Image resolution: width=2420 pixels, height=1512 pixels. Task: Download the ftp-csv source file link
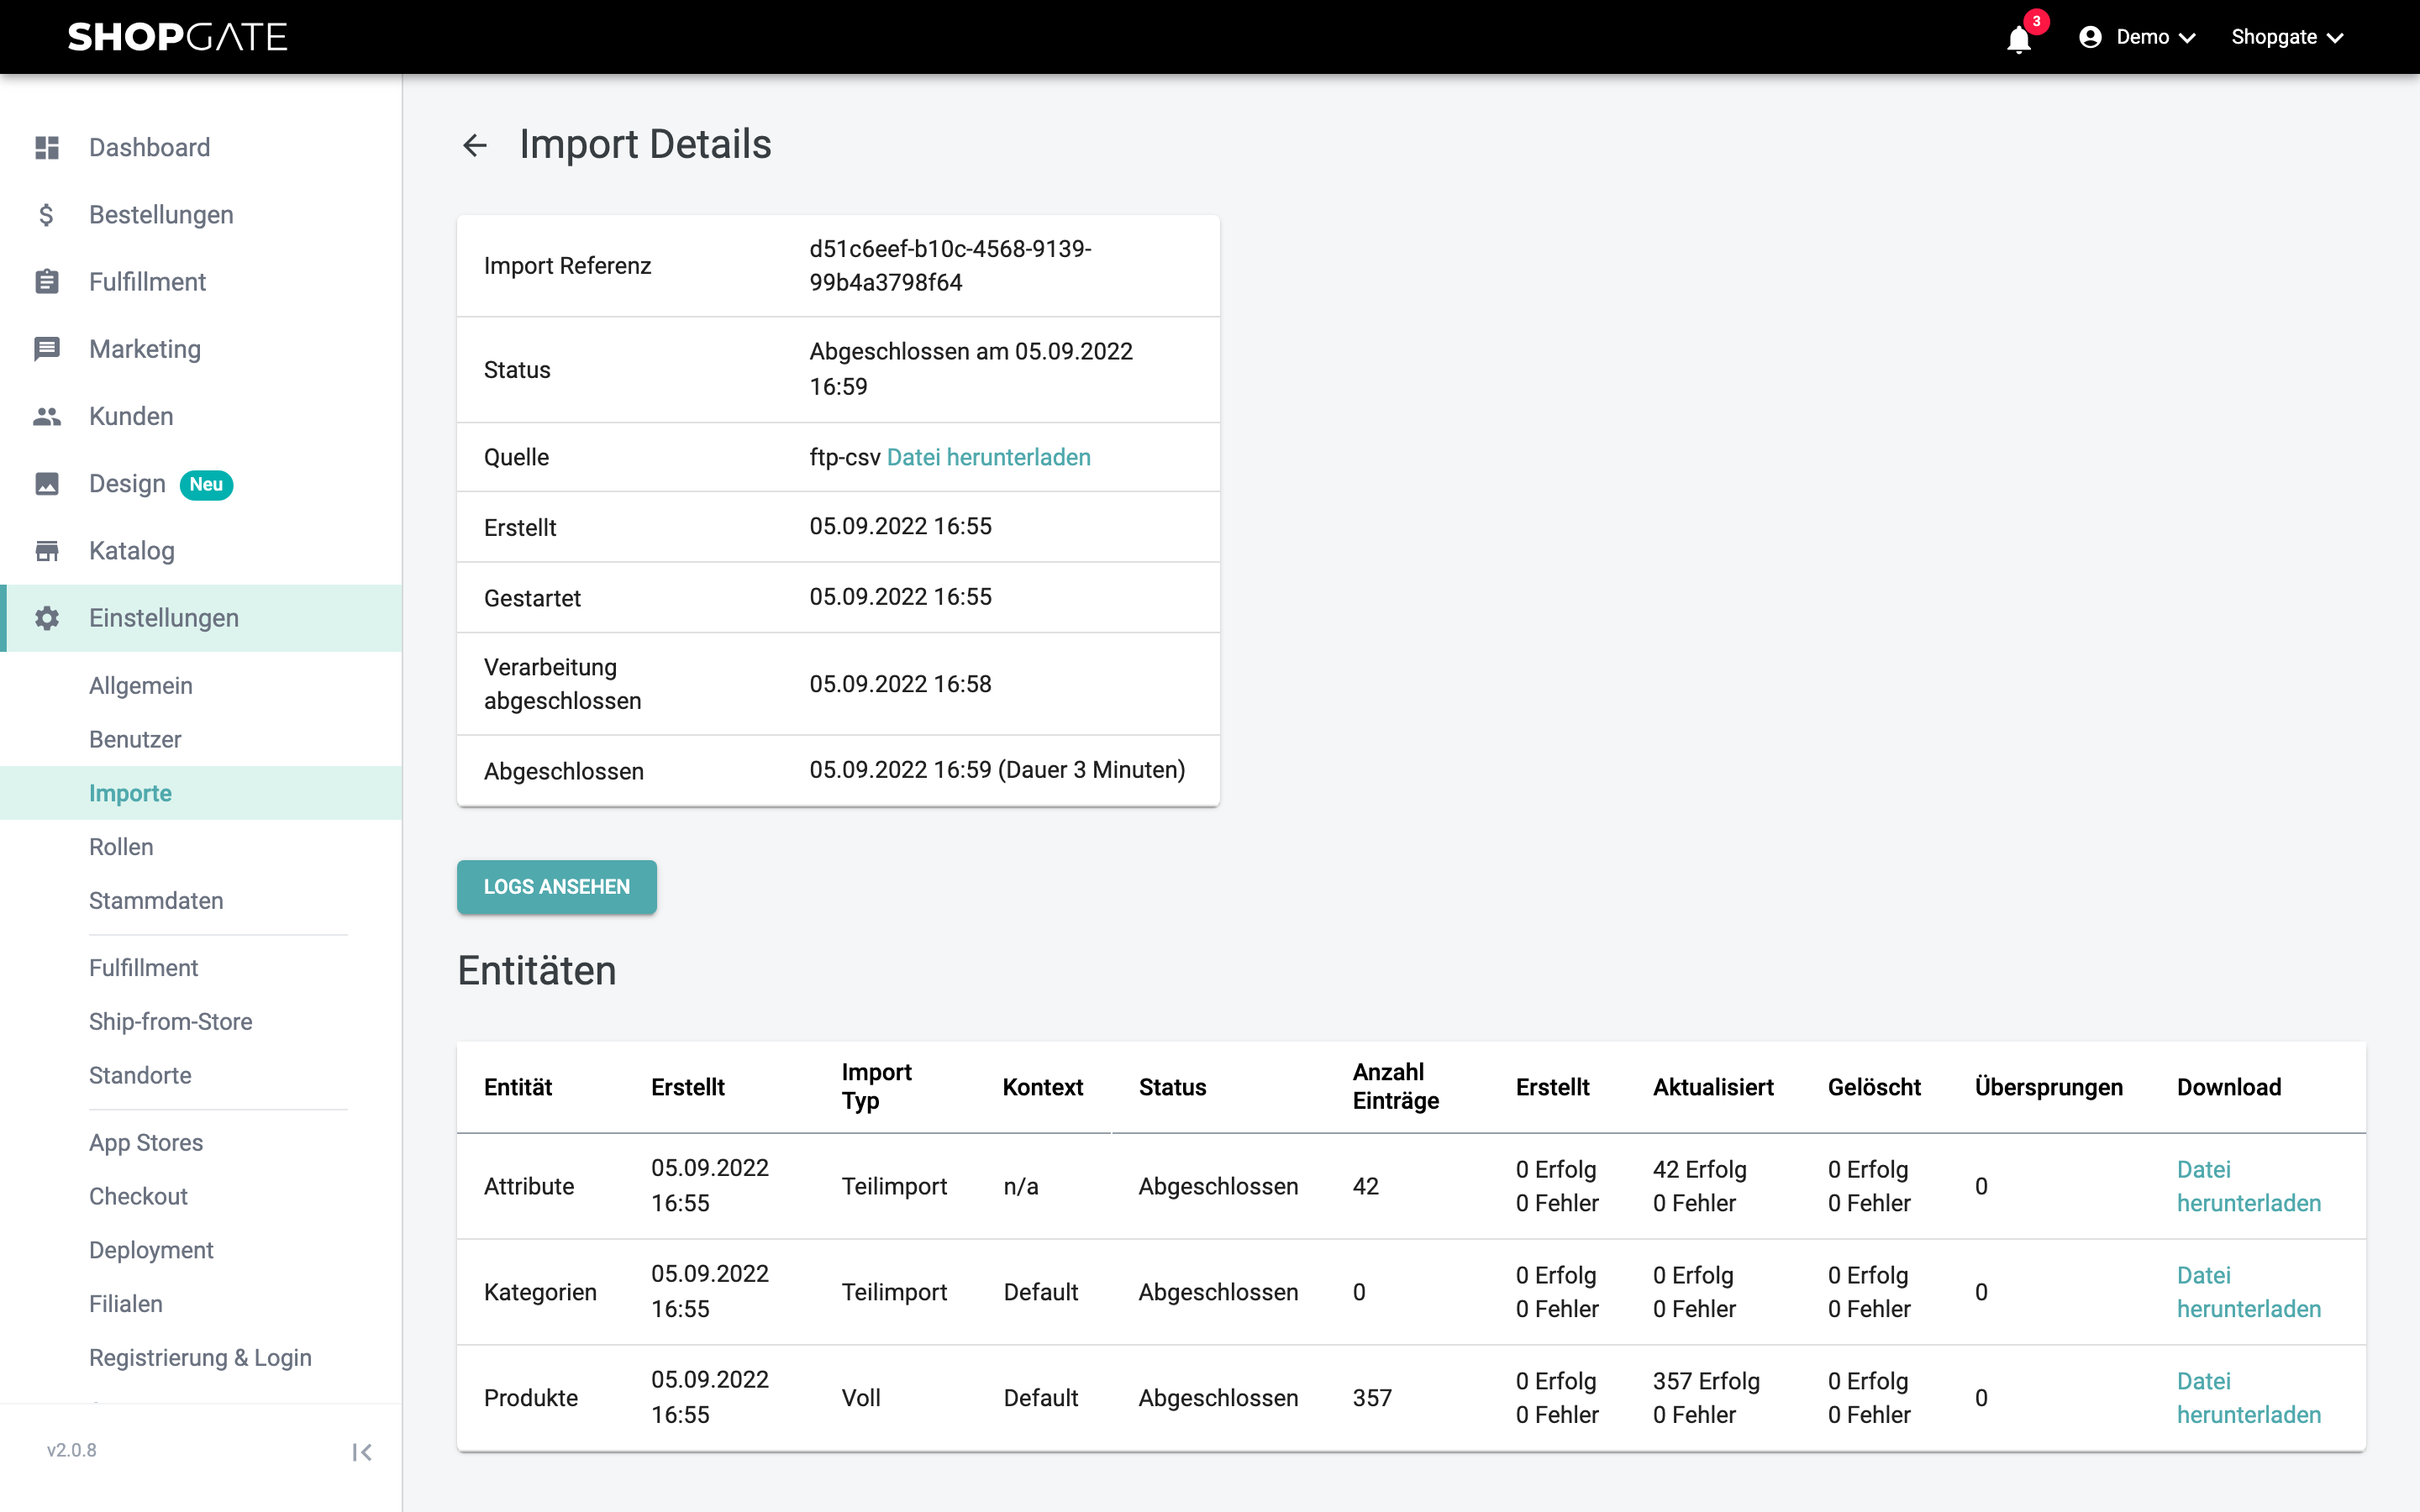click(x=988, y=457)
